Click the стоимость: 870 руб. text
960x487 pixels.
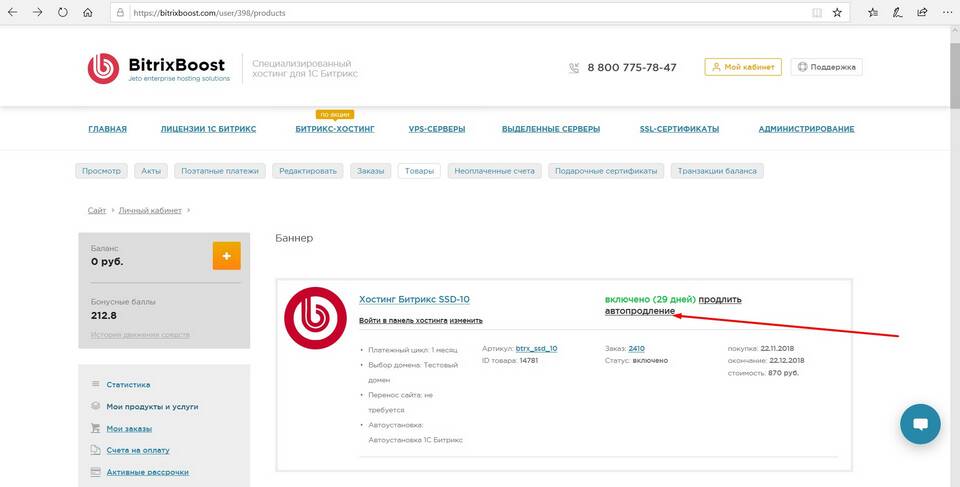(x=763, y=373)
